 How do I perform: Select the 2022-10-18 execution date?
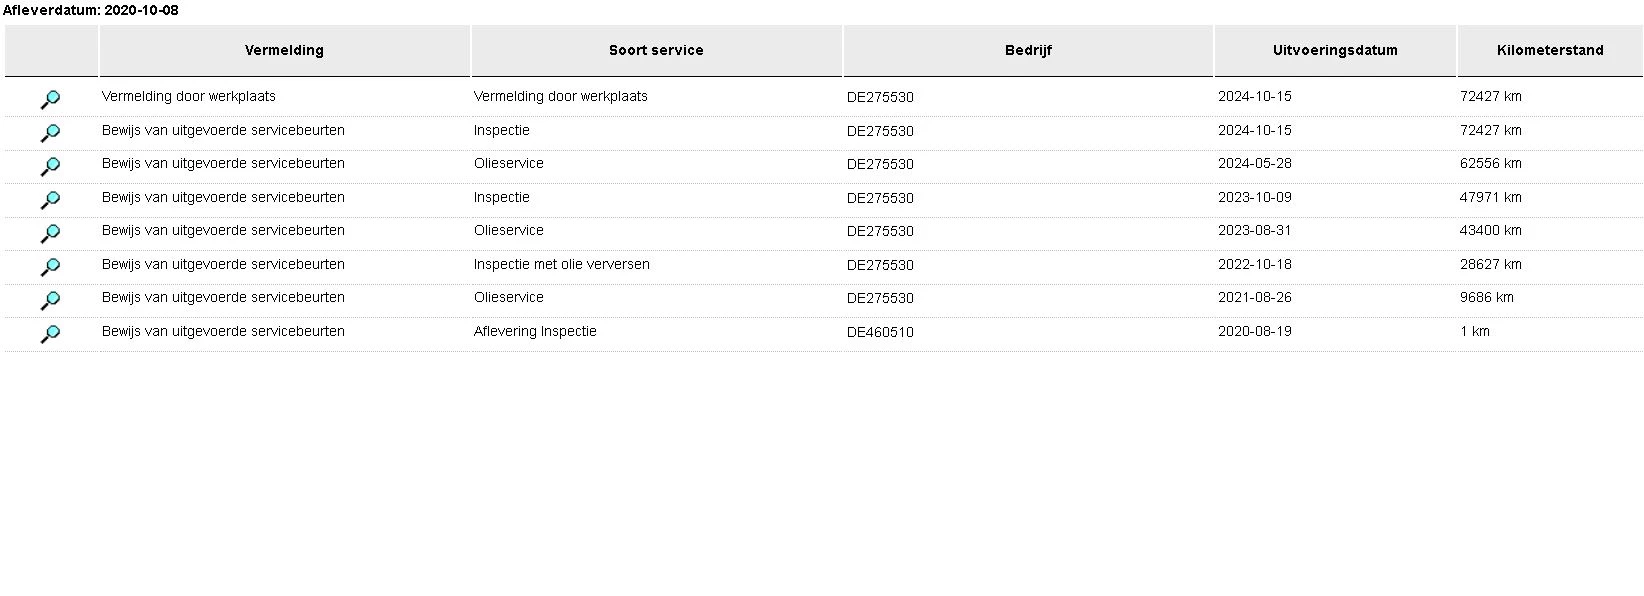(x=1255, y=264)
